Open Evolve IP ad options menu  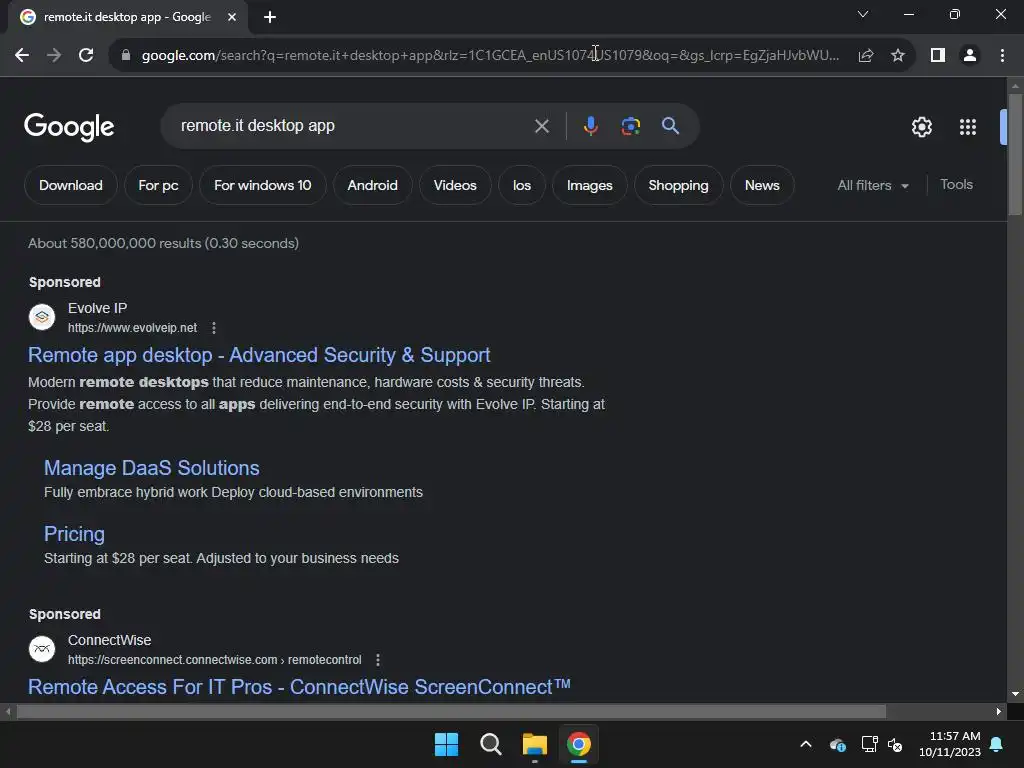pos(214,328)
